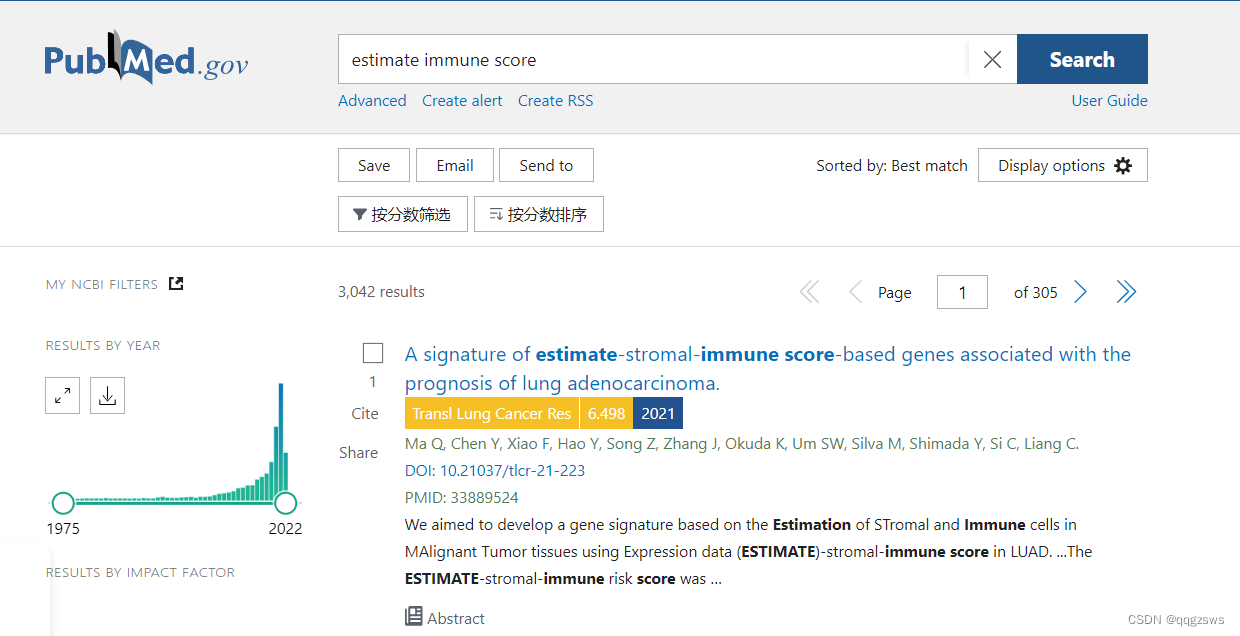The width and height of the screenshot is (1240, 636).
Task: Open the Advanced search page
Action: point(372,100)
